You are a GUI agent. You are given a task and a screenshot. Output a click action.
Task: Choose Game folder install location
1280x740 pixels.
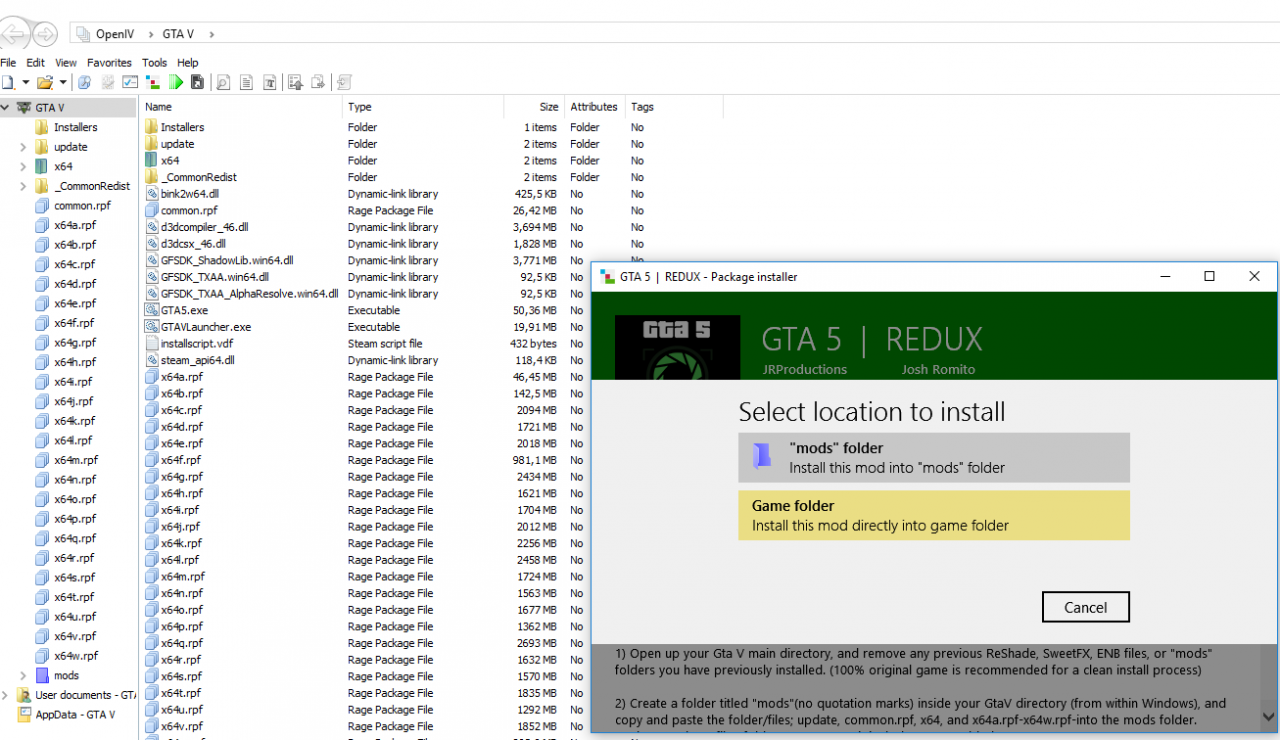tap(934, 515)
